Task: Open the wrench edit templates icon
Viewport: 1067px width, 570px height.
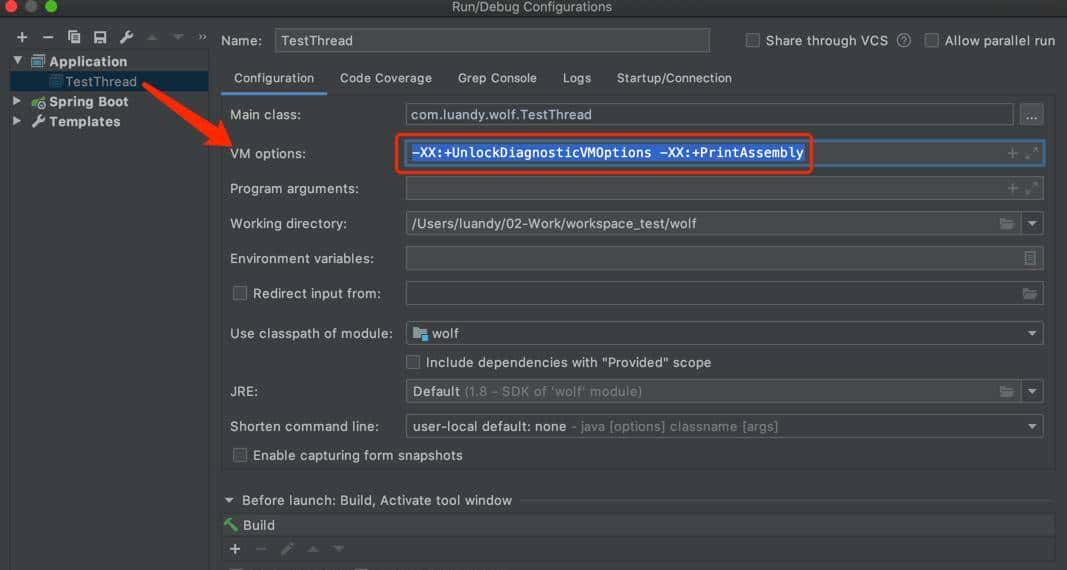Action: click(x=126, y=37)
